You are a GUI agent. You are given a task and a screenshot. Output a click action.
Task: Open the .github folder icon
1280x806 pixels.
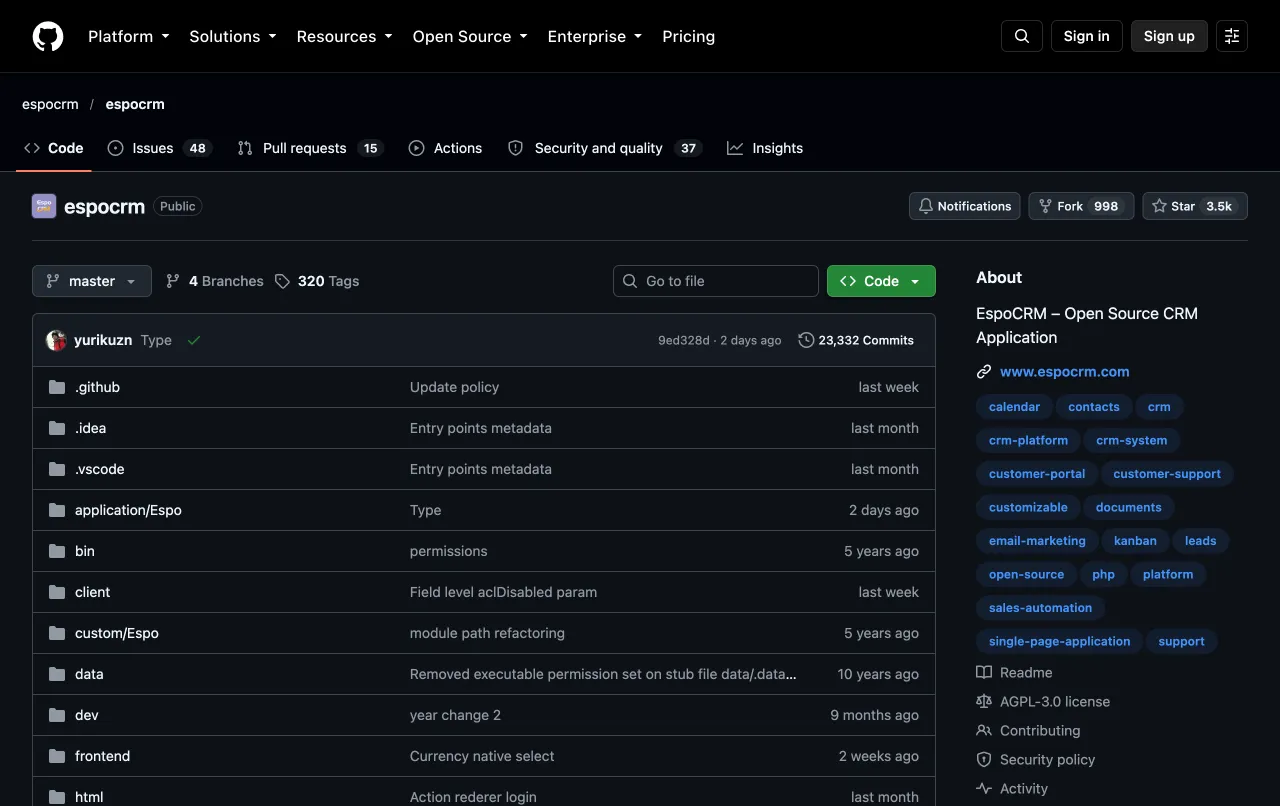point(57,387)
